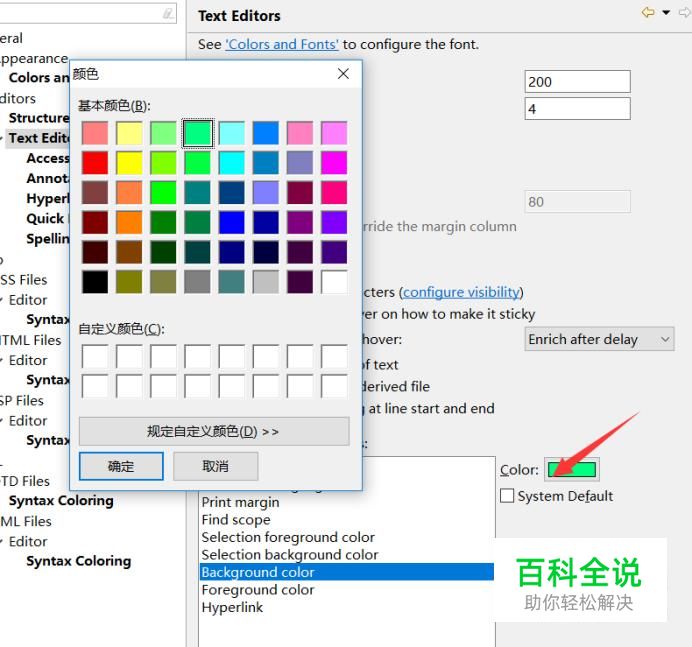Open Accessibility tree item
The width and height of the screenshot is (692, 647).
coord(48,158)
